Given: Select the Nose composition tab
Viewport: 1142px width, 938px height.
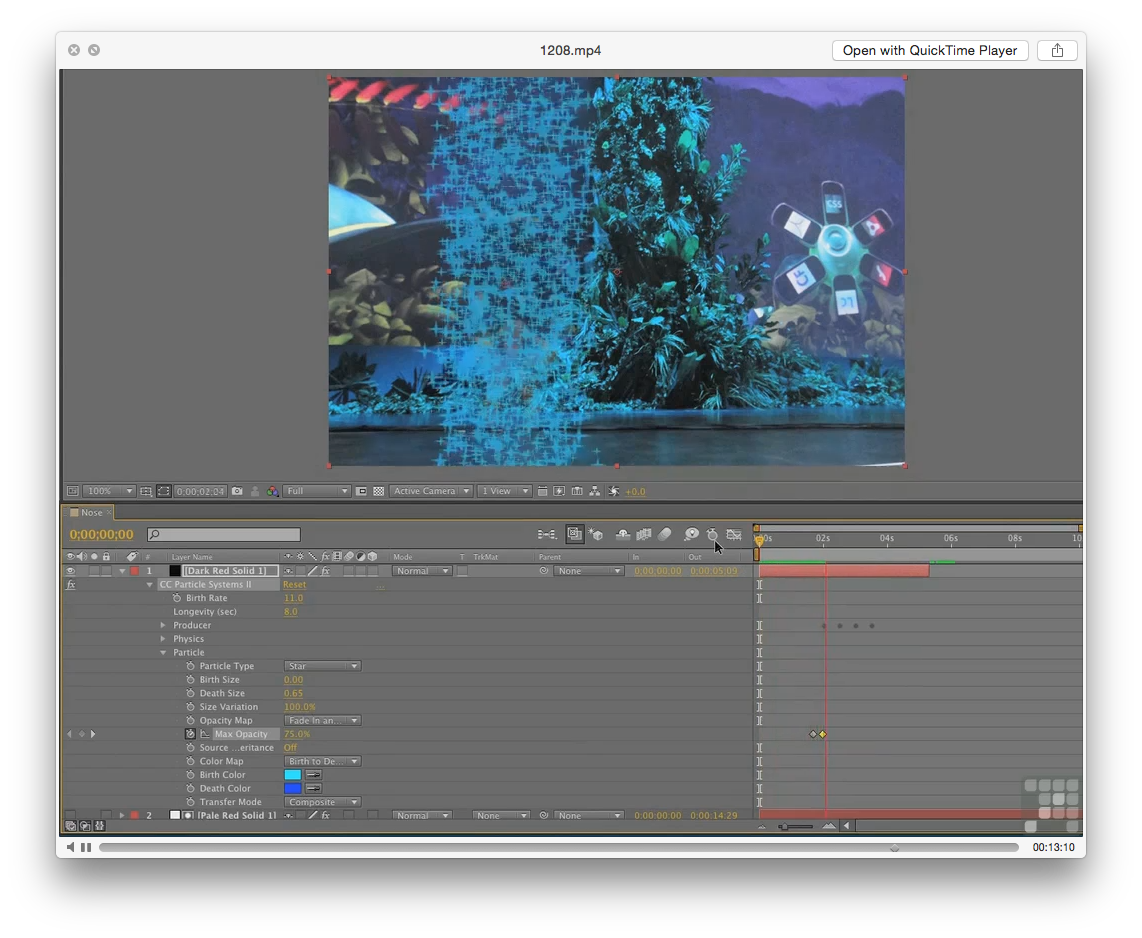Looking at the screenshot, I should pyautogui.click(x=91, y=513).
